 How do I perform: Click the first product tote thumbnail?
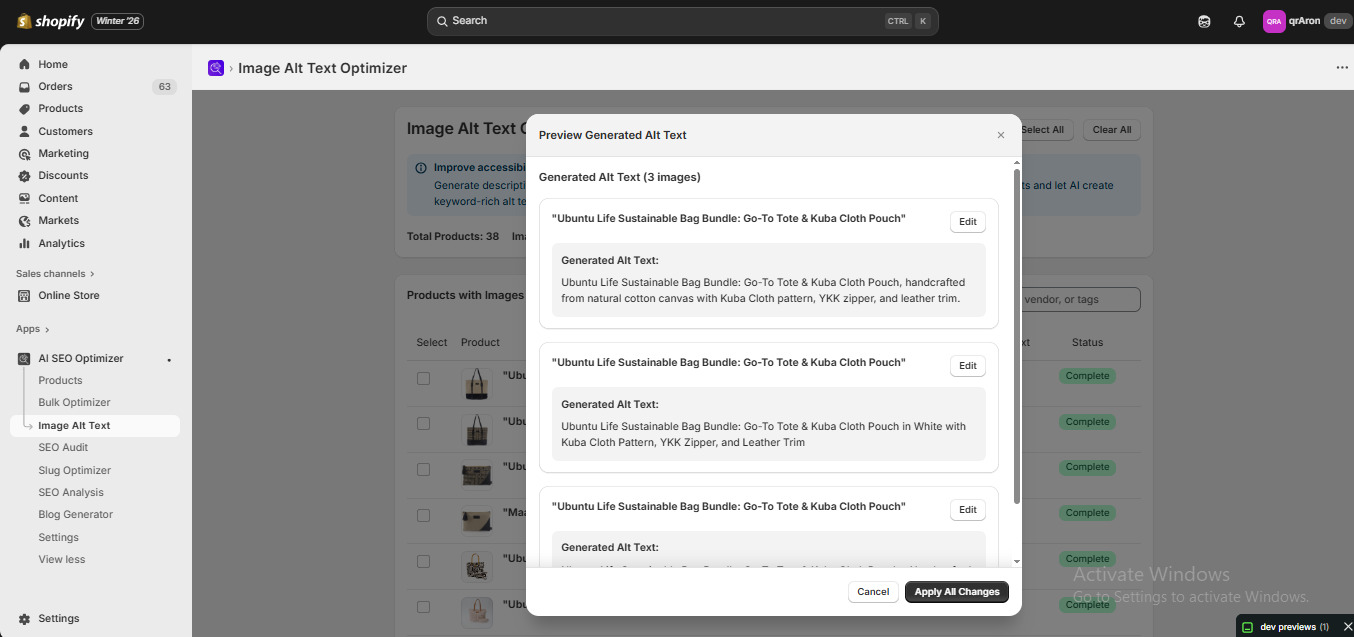coord(477,384)
